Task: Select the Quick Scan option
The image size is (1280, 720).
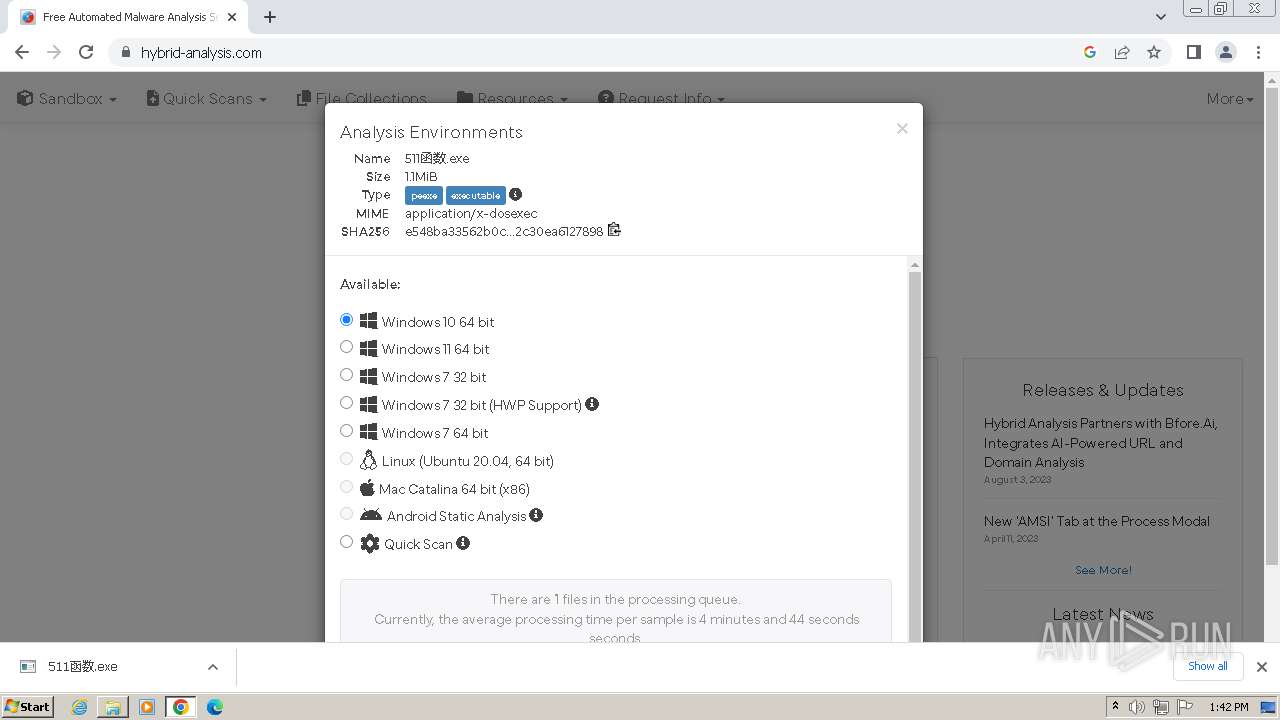Action: tap(347, 542)
